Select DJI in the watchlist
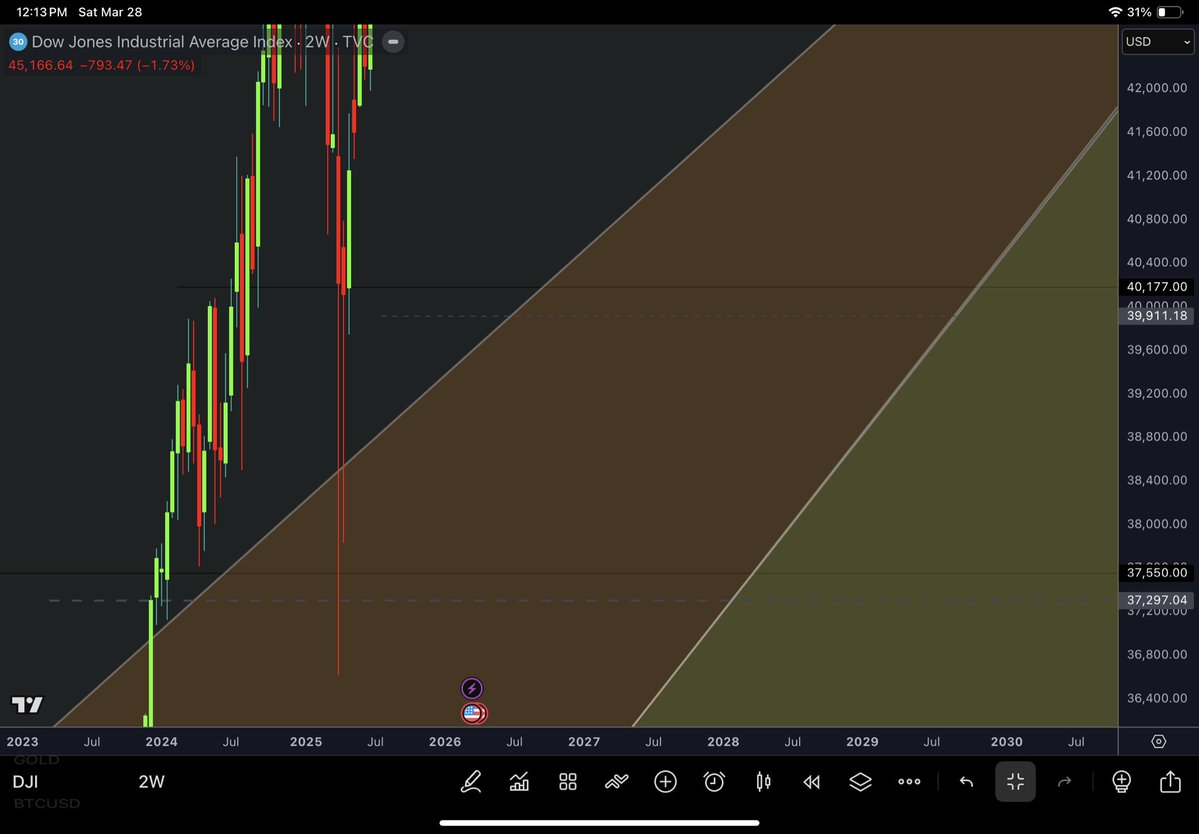Viewport: 1199px width, 834px height. click(26, 782)
